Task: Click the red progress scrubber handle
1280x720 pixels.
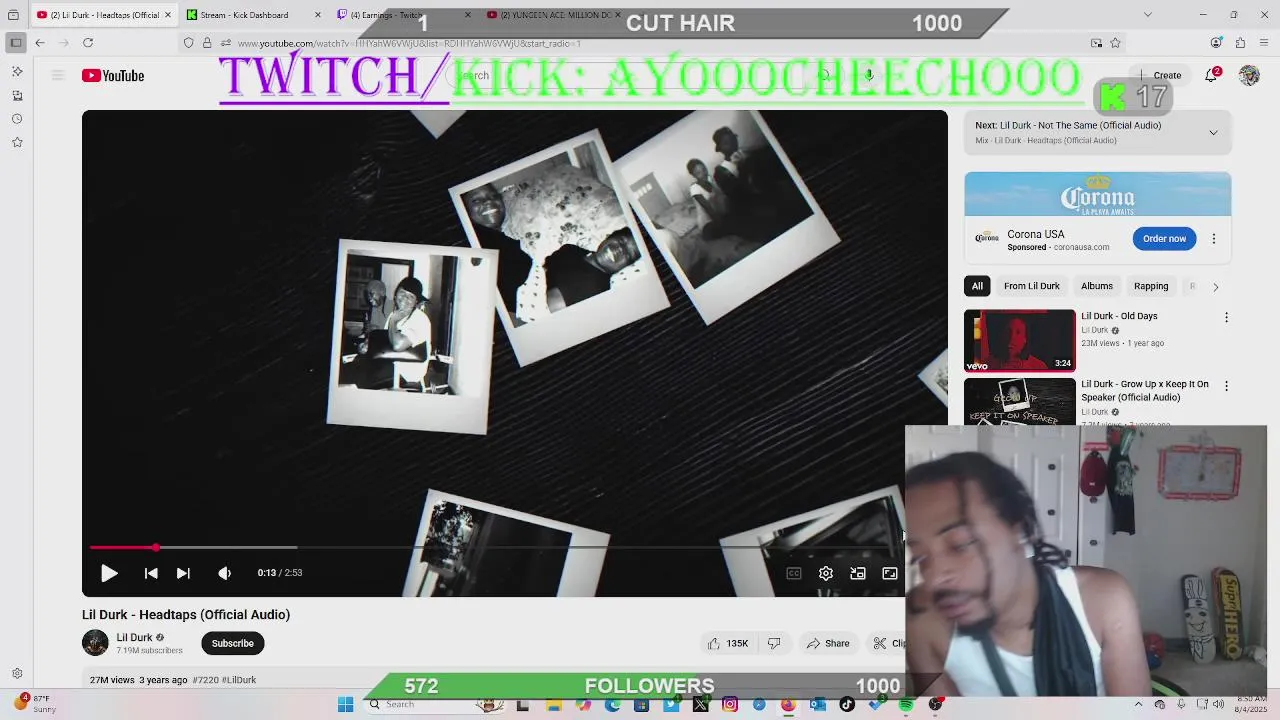Action: click(156, 547)
